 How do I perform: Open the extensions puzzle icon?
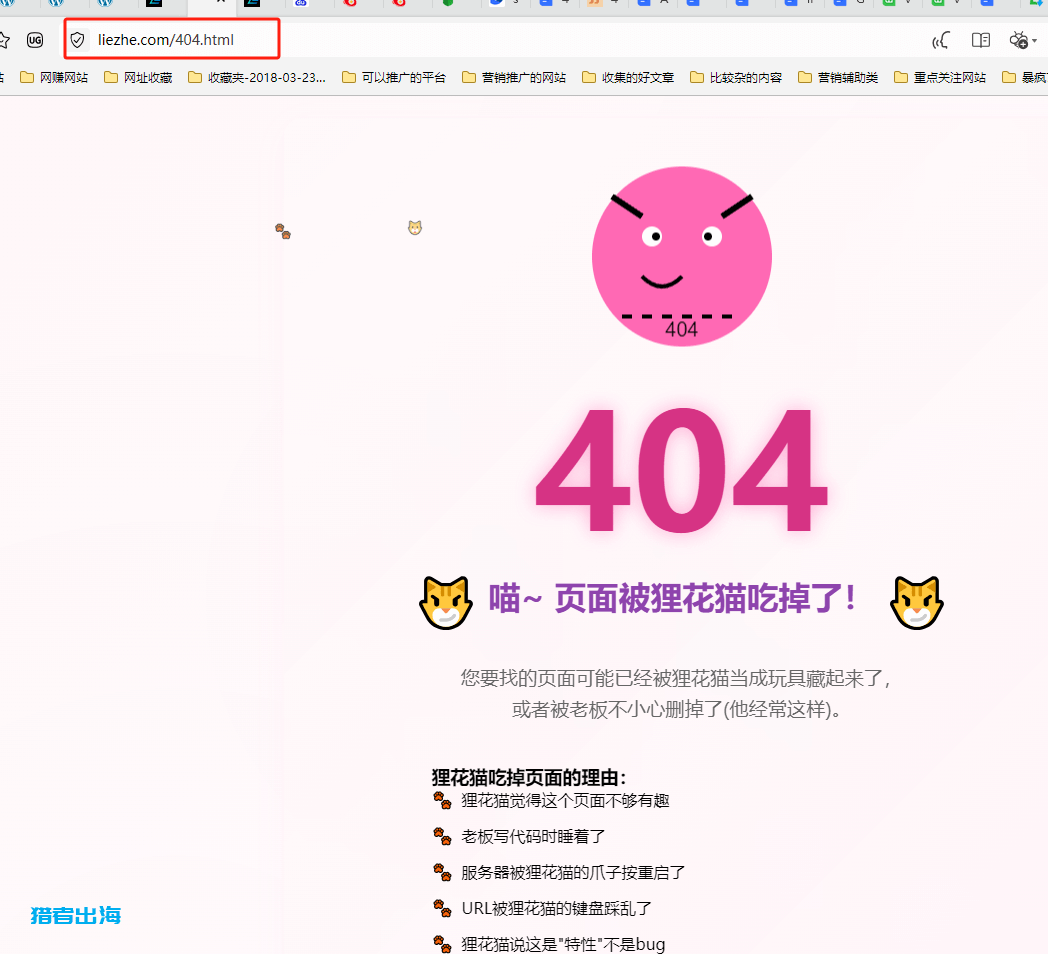1019,40
